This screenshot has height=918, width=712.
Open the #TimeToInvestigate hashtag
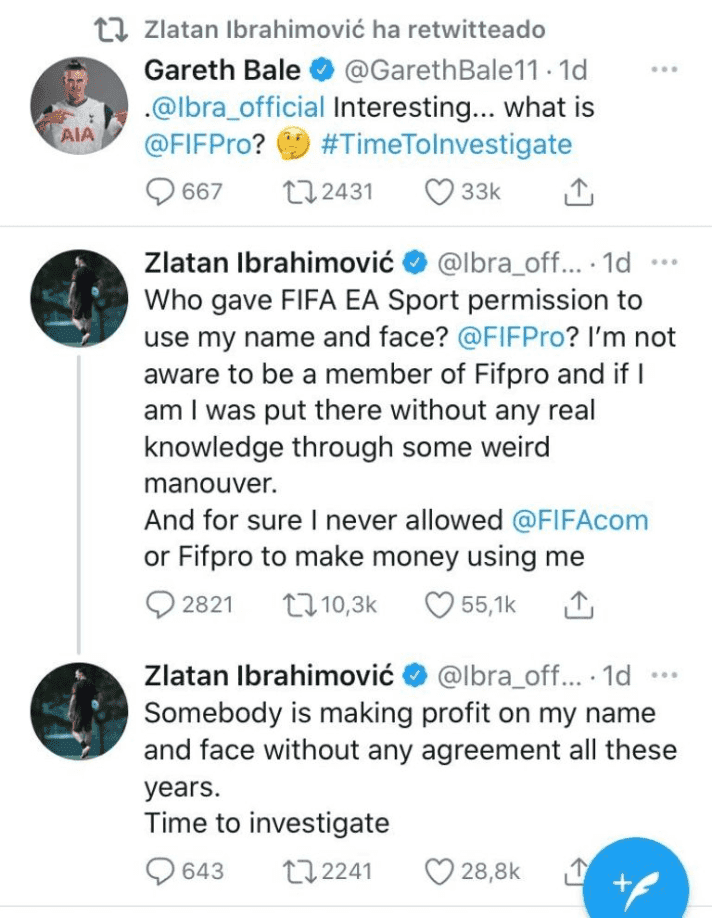(447, 144)
